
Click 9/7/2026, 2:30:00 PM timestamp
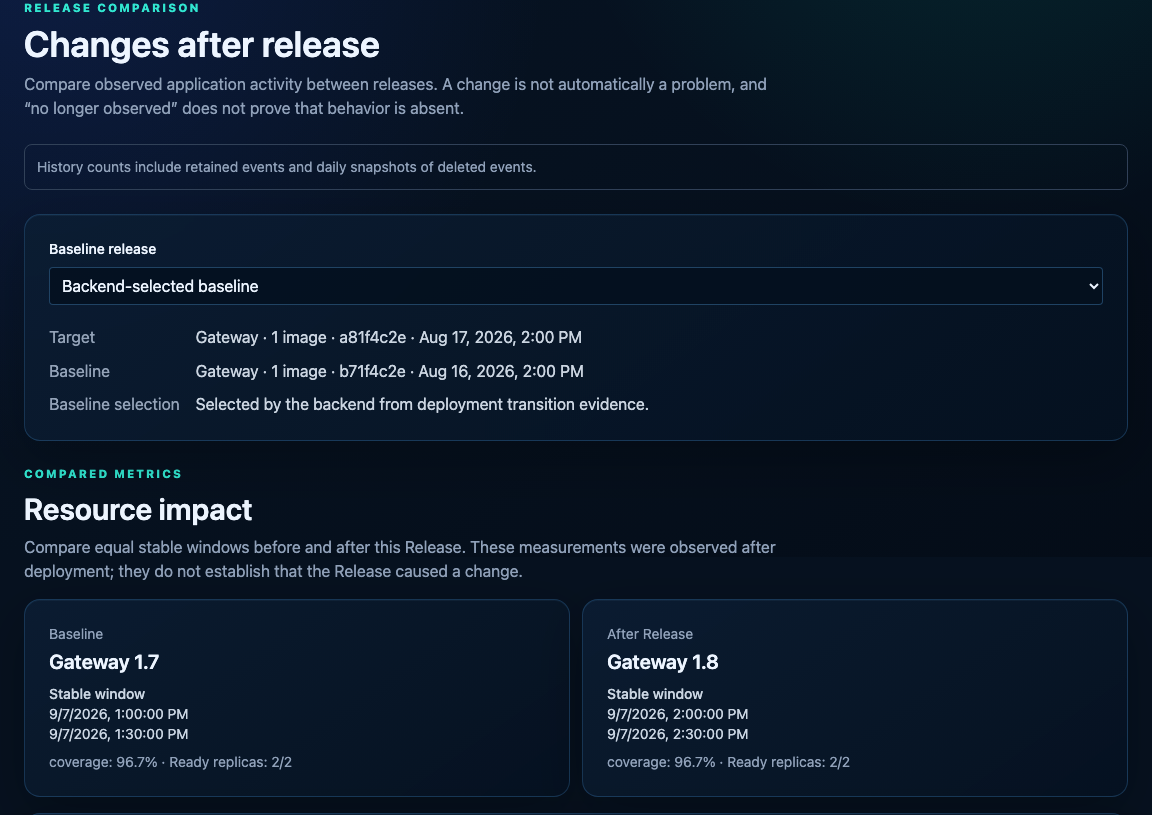(x=677, y=733)
